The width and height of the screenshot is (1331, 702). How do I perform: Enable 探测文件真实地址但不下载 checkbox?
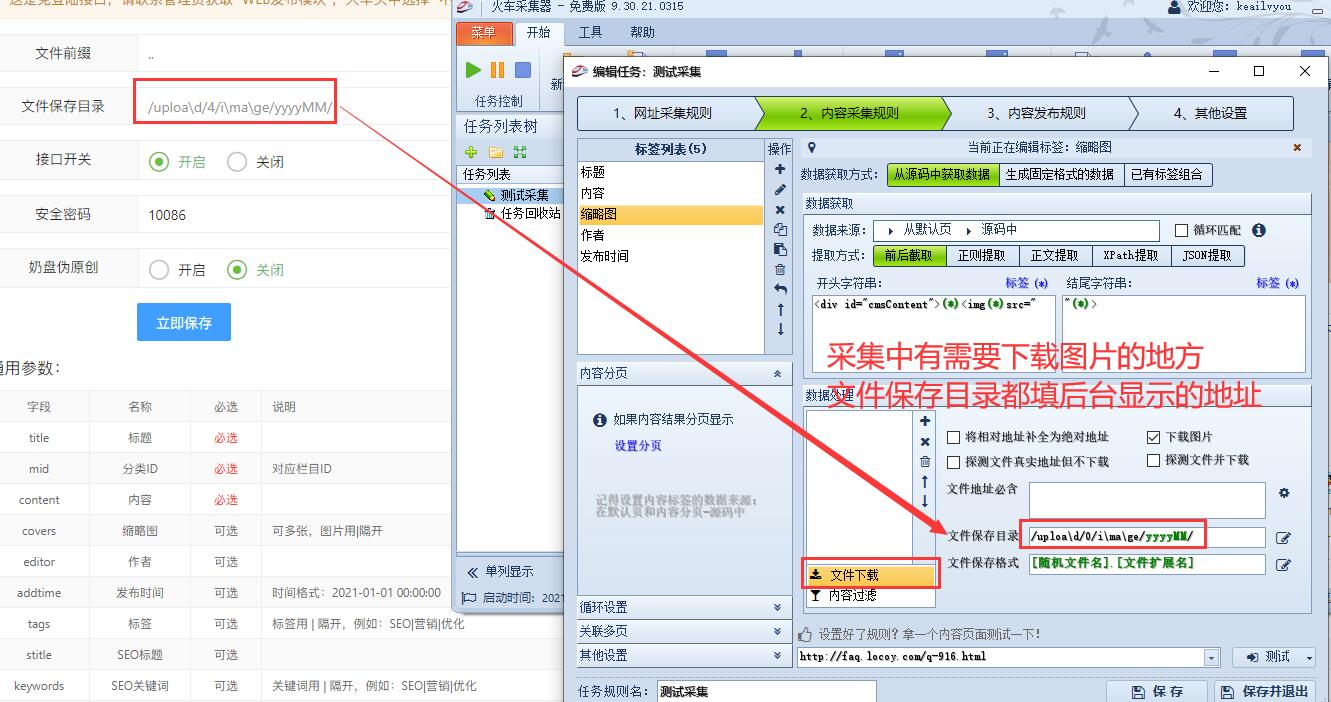tap(953, 461)
